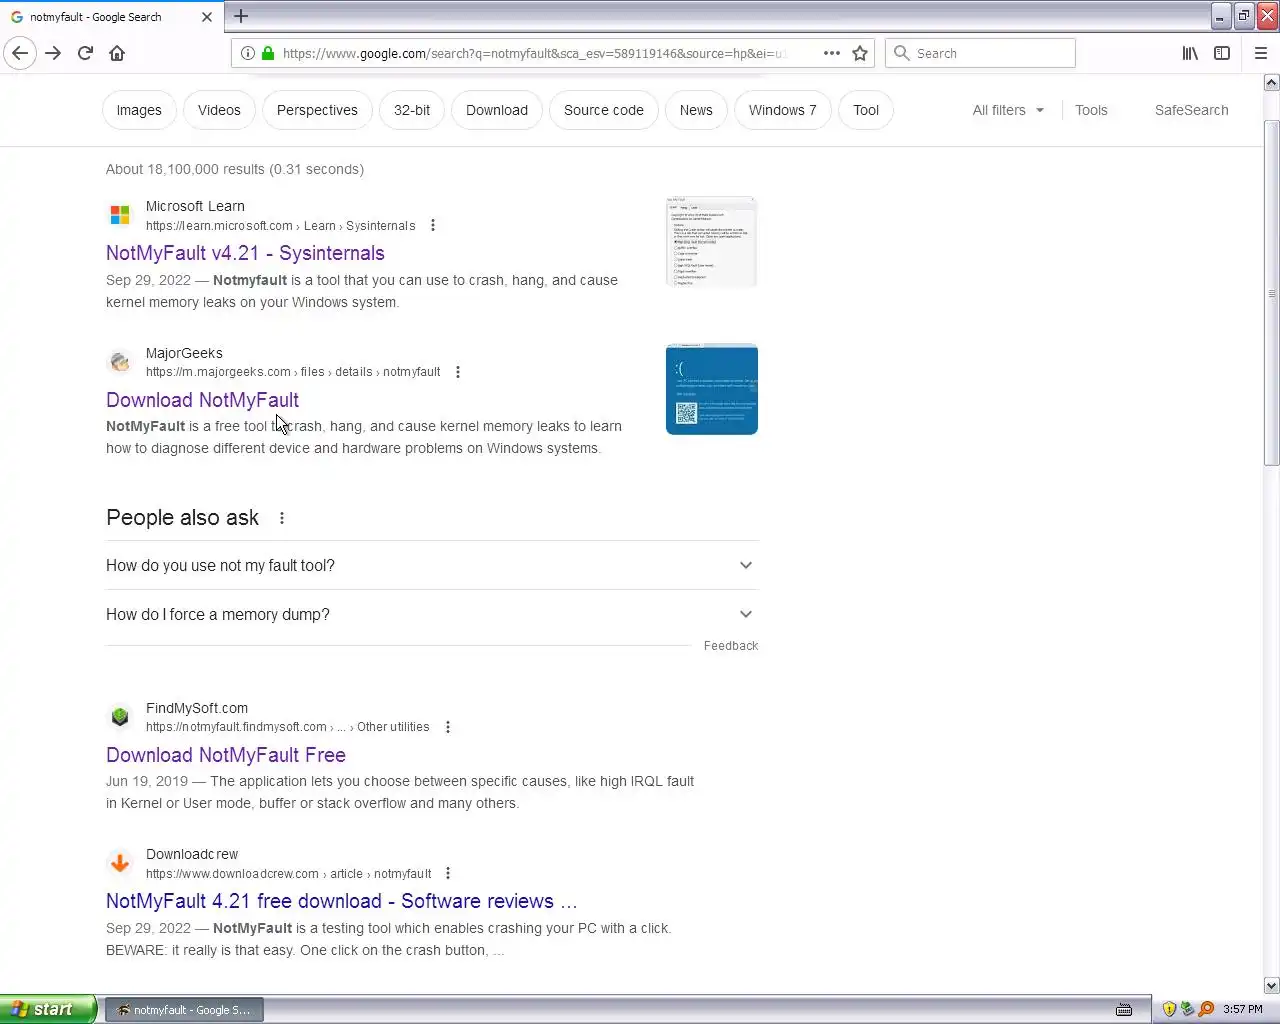
Task: Select the Source code filter chip
Action: point(604,110)
